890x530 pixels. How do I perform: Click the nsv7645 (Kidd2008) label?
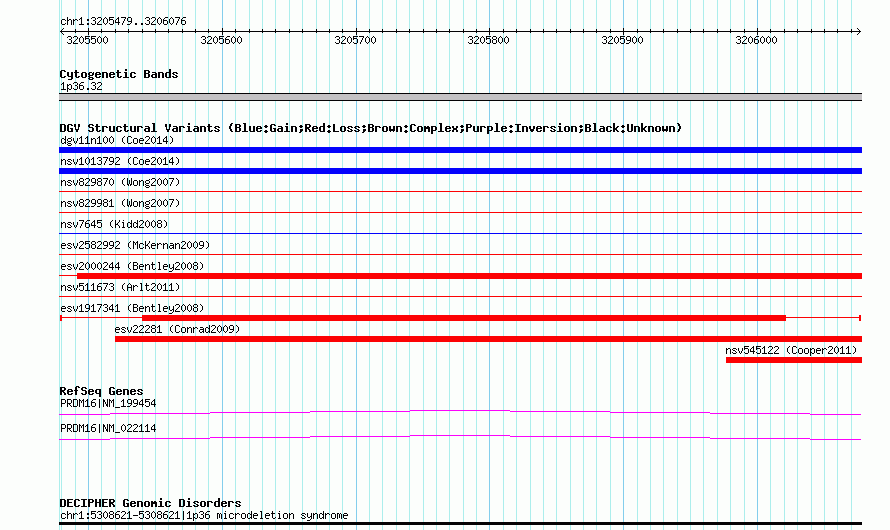click(x=114, y=224)
